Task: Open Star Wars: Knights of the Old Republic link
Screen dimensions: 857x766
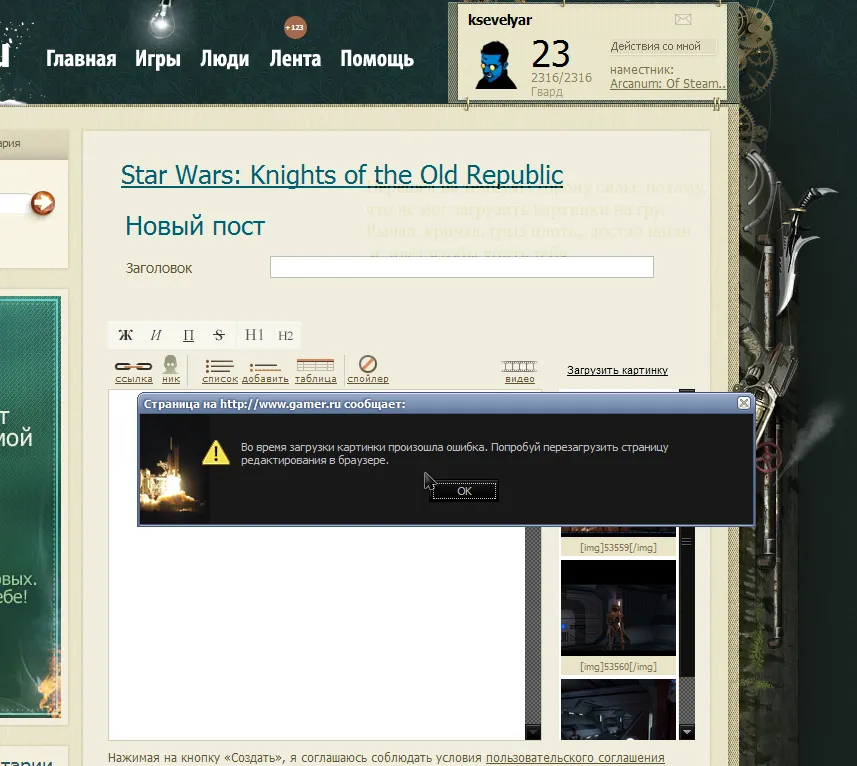Action: [342, 175]
